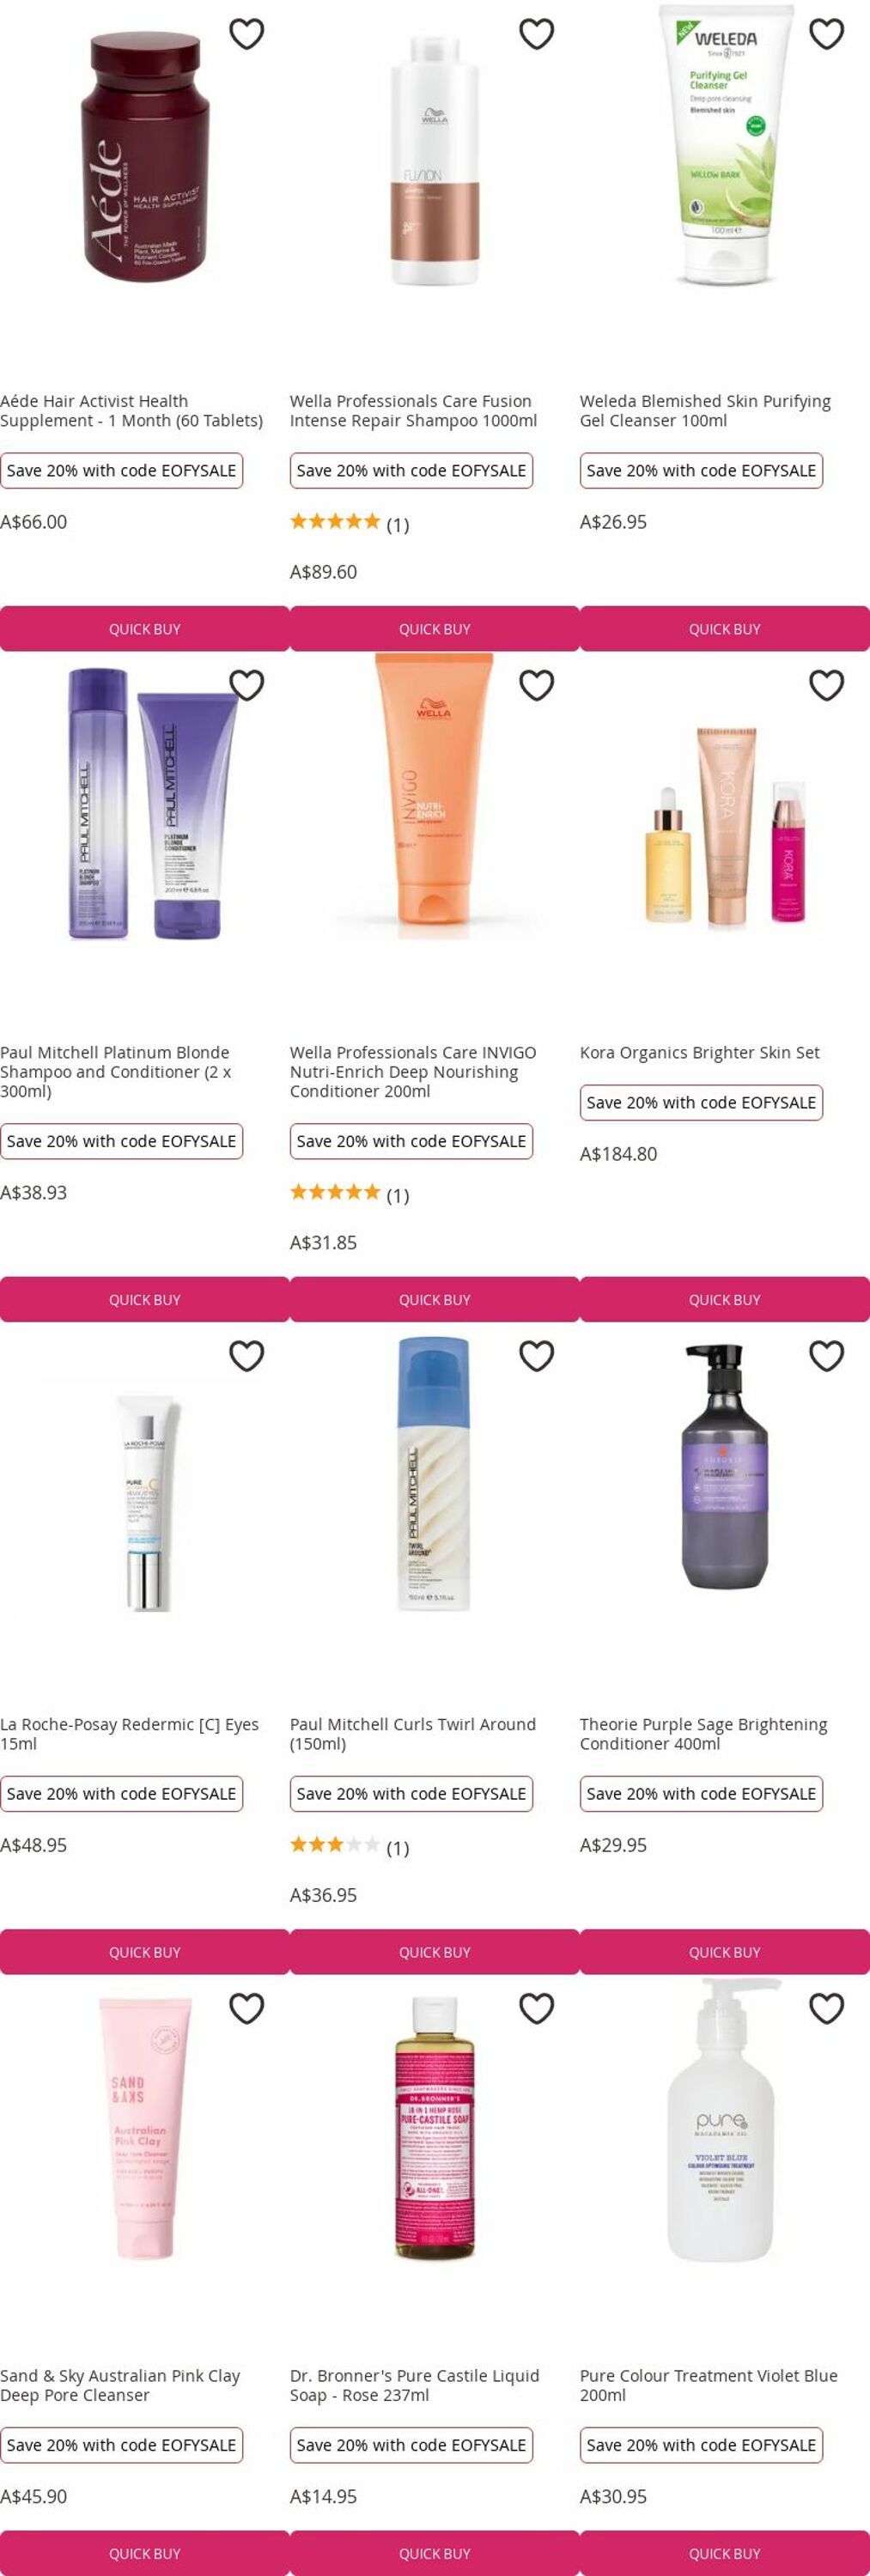Favorite Dr. Bronner's Castile Soap Rose
870x2576 pixels.
pos(537,2008)
